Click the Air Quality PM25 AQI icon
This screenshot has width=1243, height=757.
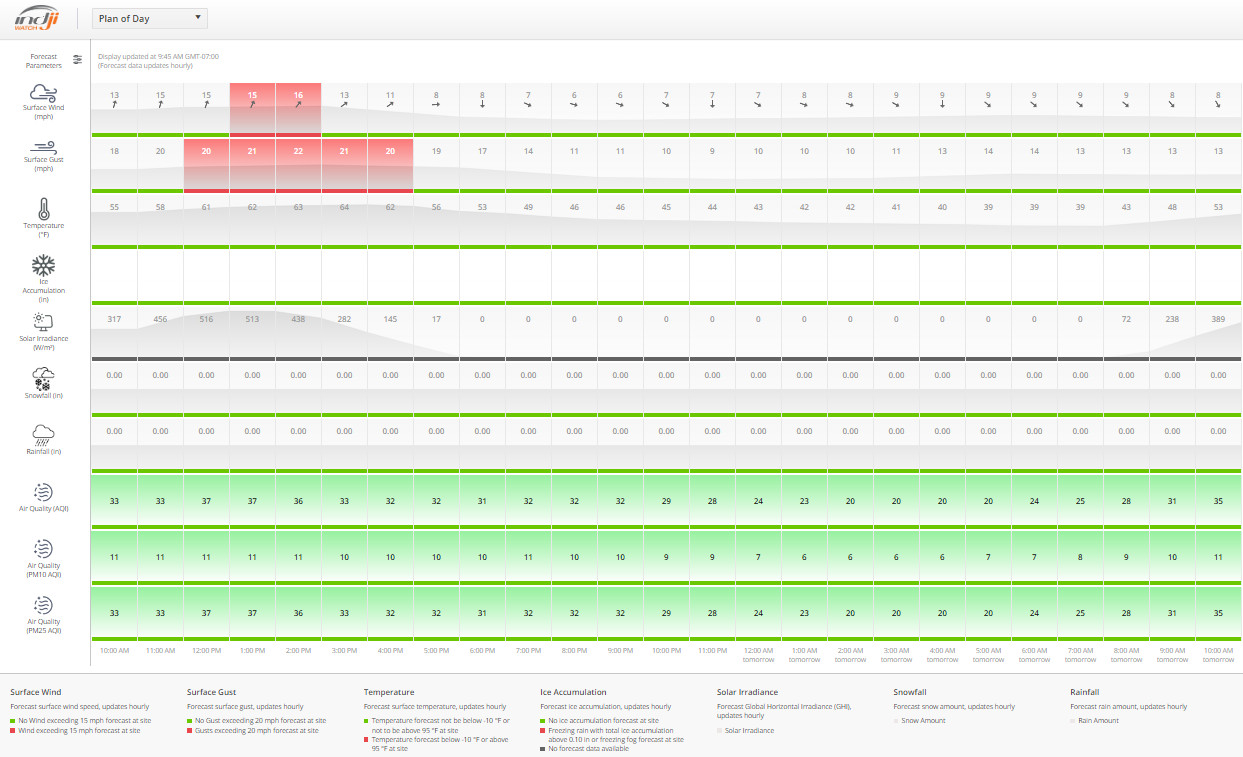click(43, 605)
